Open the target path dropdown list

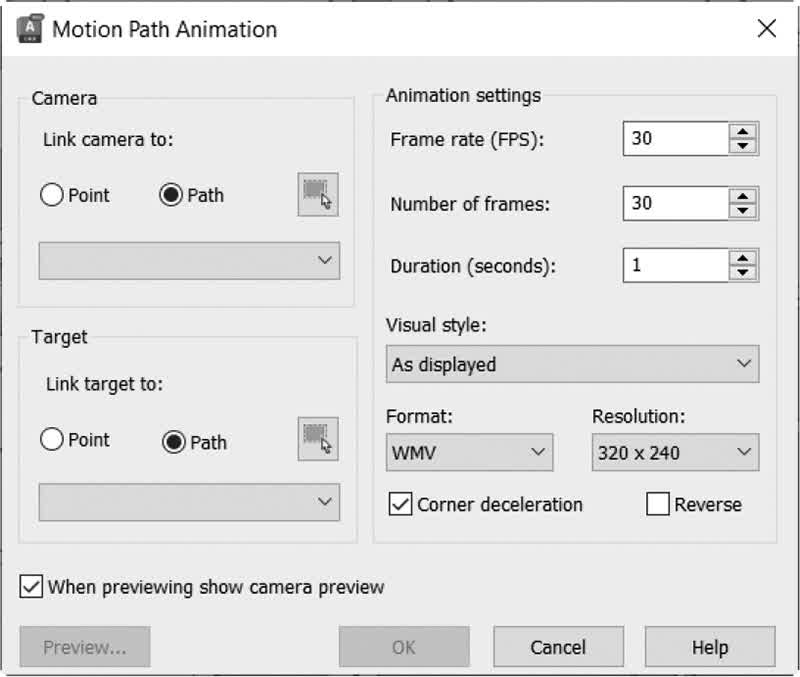click(189, 502)
